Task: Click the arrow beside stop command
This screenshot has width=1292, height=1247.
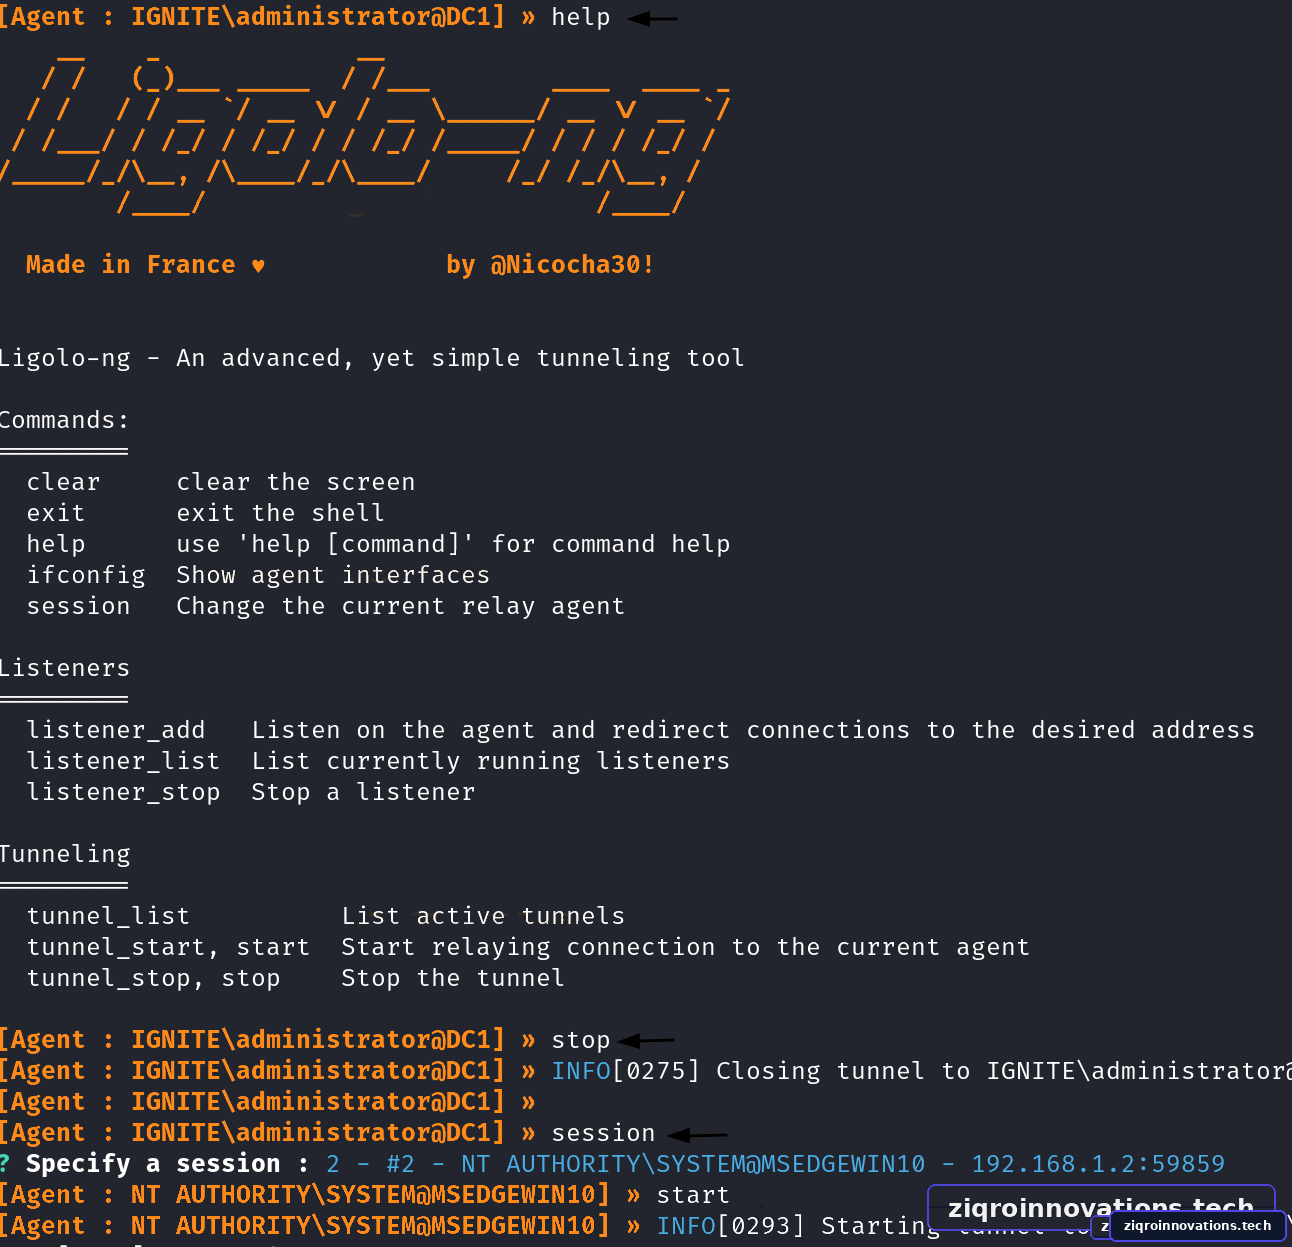Action: pyautogui.click(x=646, y=1041)
